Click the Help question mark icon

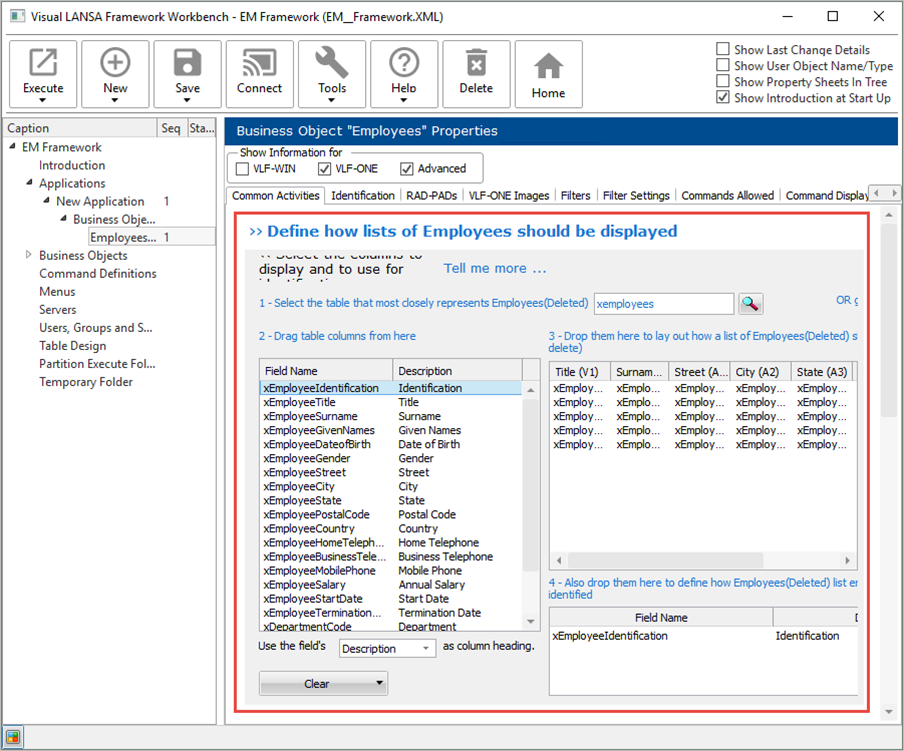coord(404,64)
